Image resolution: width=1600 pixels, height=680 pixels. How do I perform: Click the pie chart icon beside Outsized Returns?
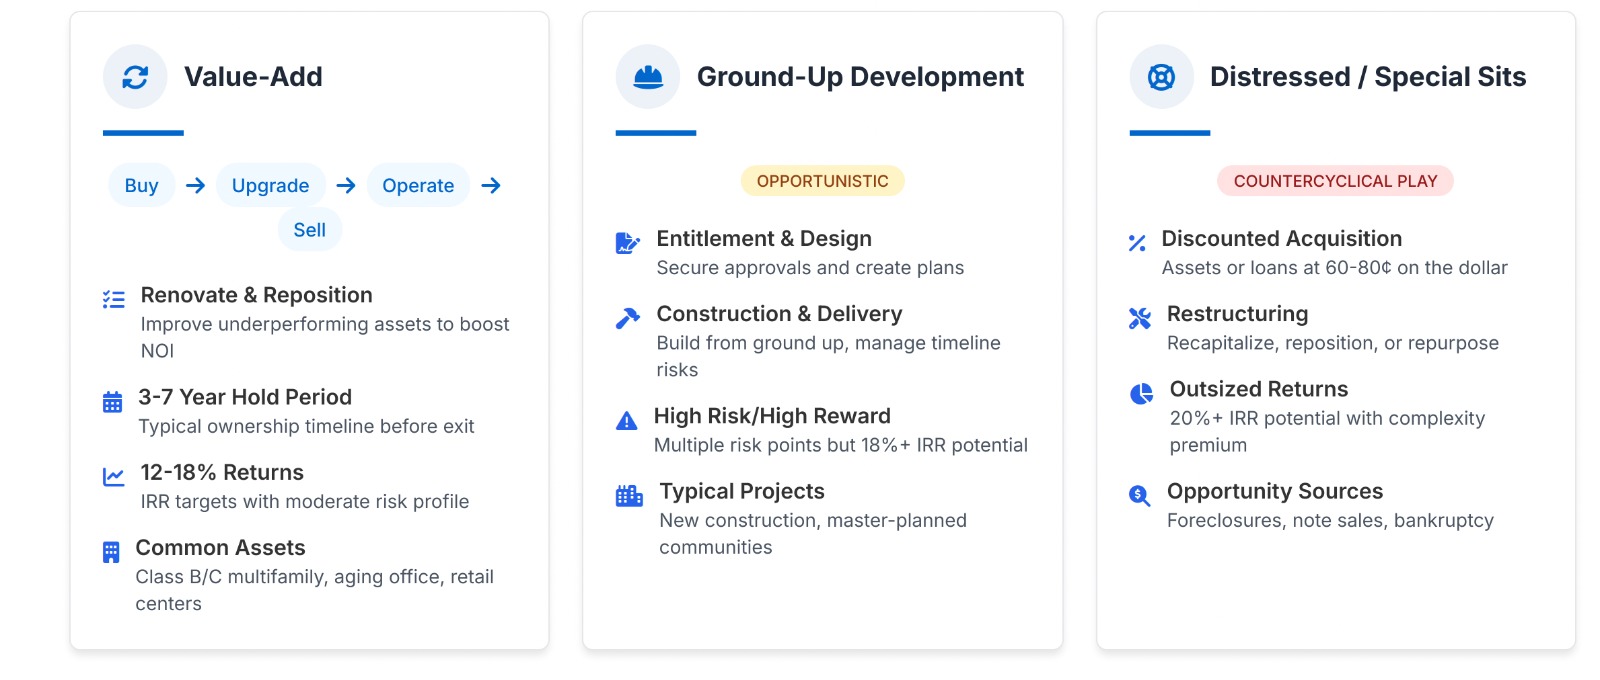[1141, 394]
